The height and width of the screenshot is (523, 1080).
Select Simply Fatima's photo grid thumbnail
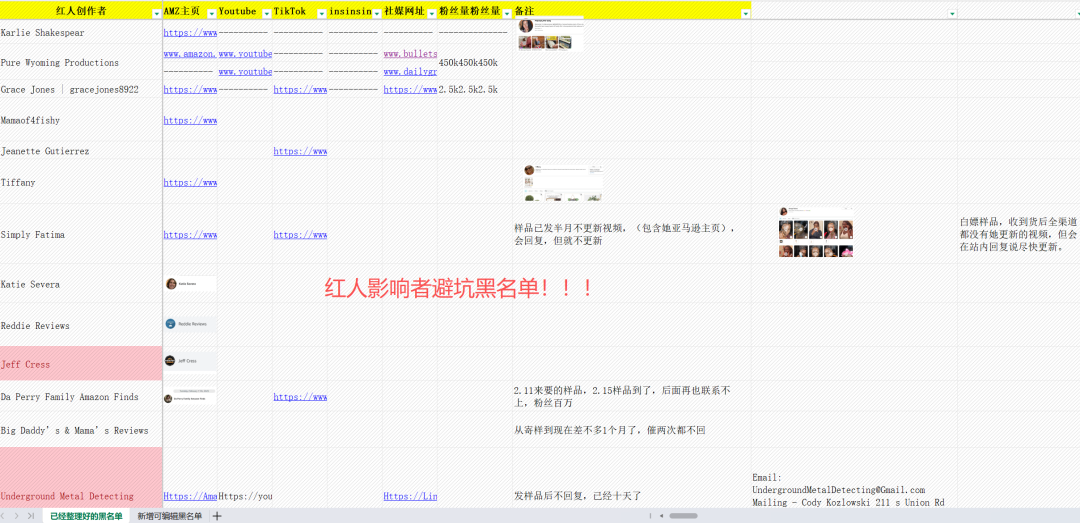pos(816,232)
